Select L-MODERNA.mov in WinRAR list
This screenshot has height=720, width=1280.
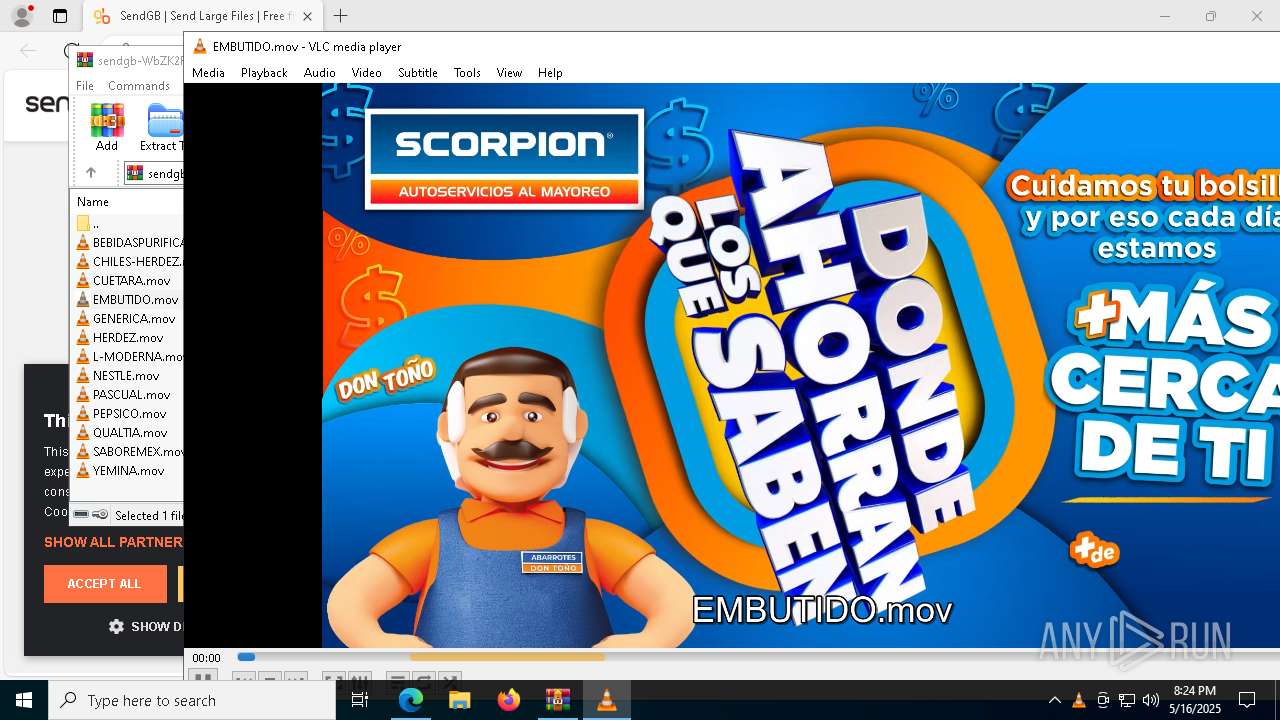tap(130, 356)
